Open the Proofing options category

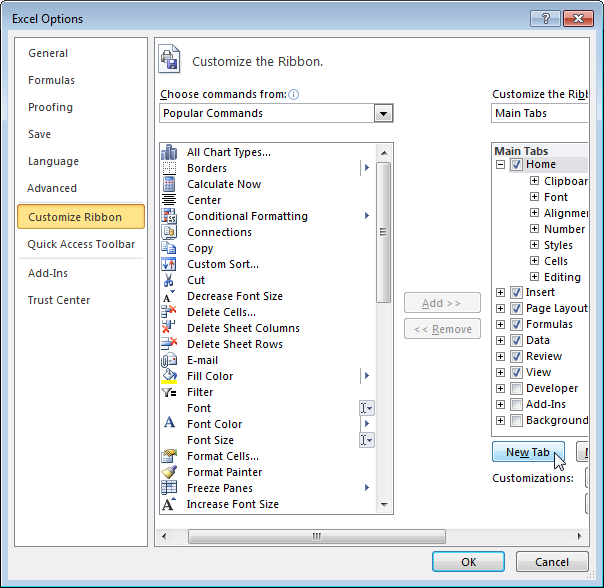[50, 107]
